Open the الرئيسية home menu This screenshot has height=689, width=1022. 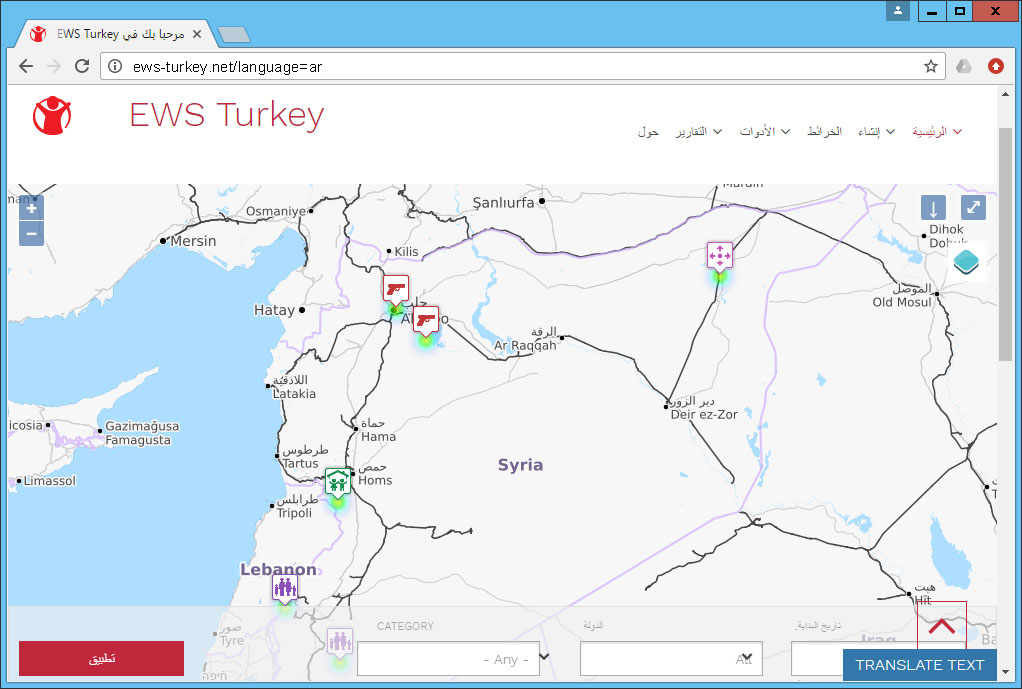(937, 132)
